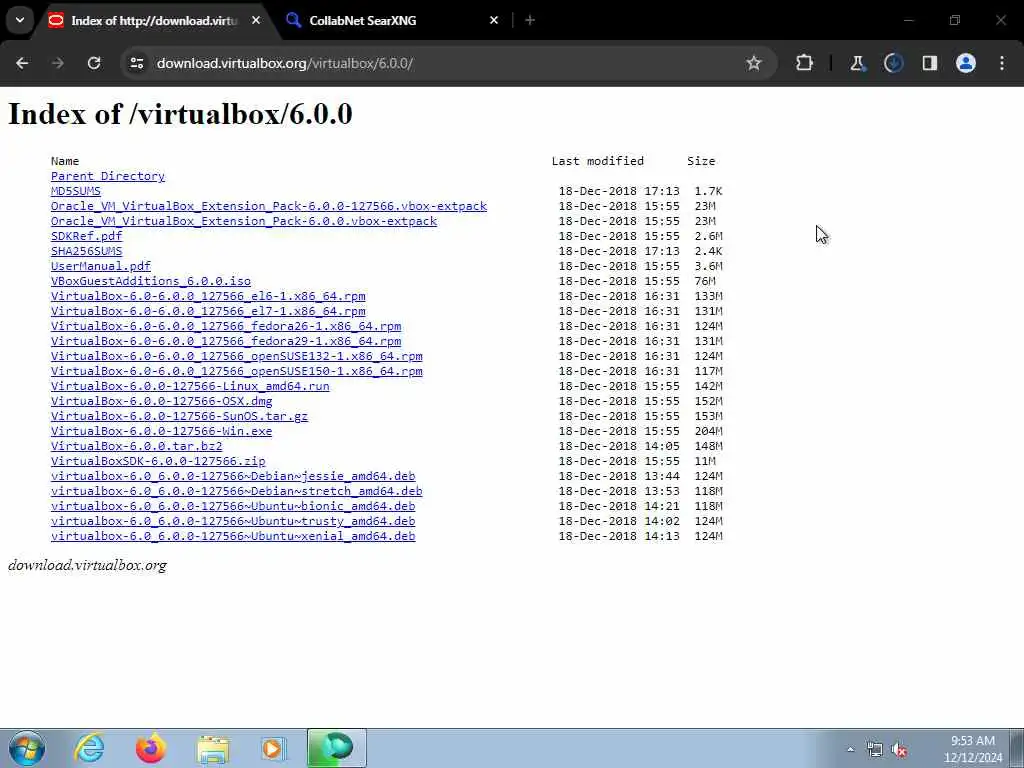The height and width of the screenshot is (768, 1024).
Task: Download VBoxGuestAdditions_6.0.0.iso
Action: click(151, 281)
